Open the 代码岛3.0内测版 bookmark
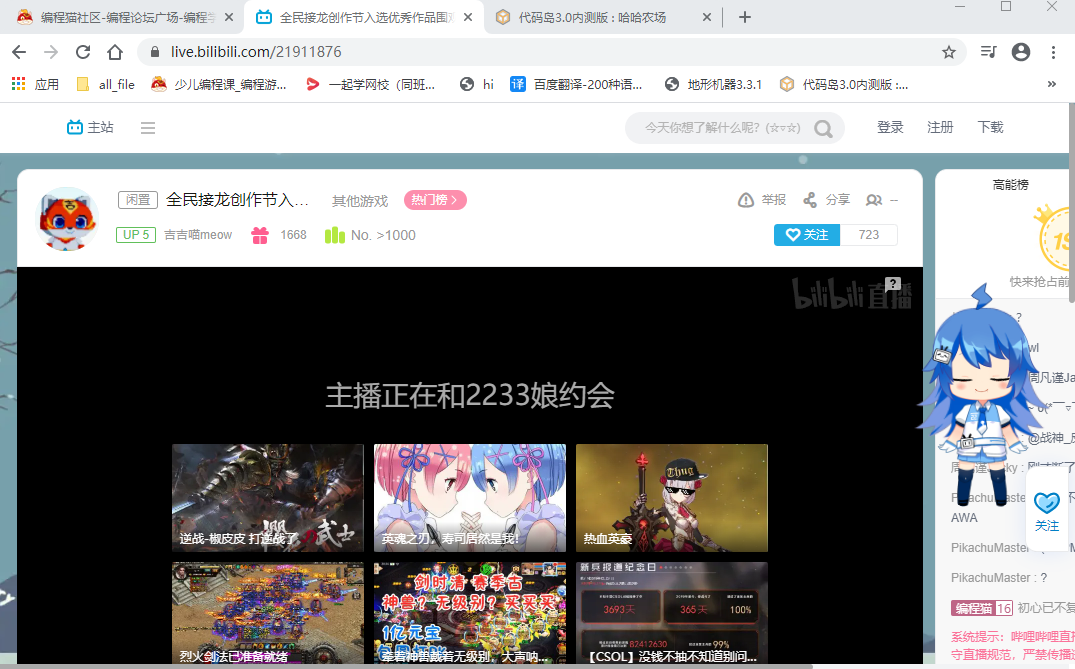 [x=844, y=84]
